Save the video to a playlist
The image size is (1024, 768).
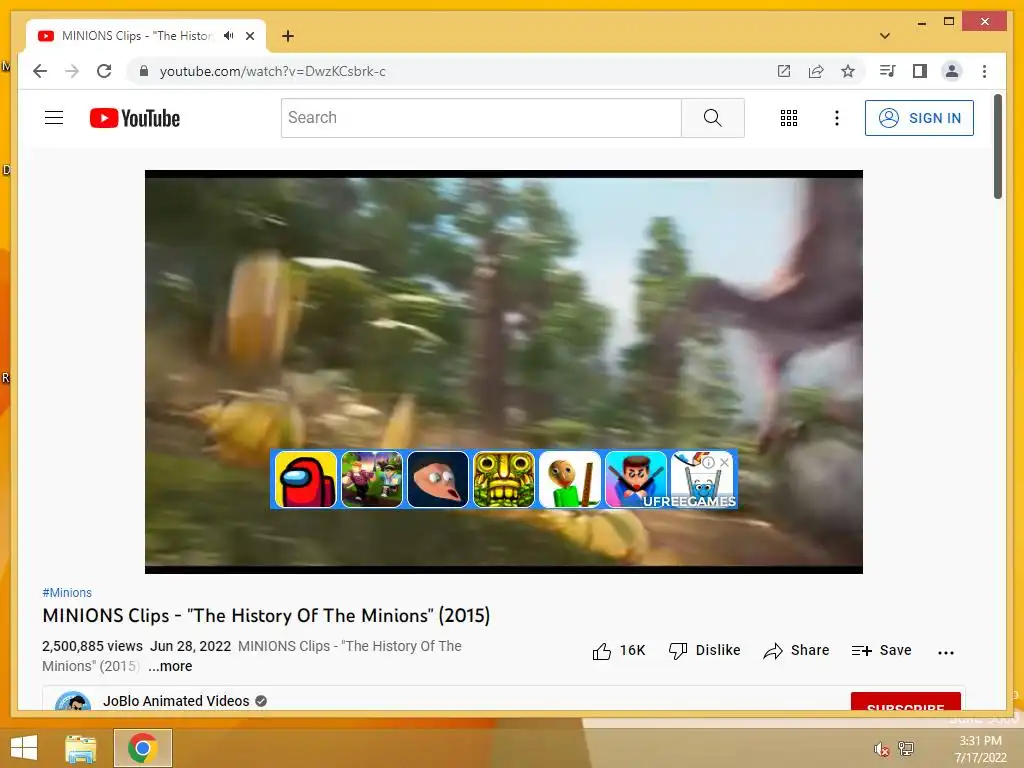[882, 650]
